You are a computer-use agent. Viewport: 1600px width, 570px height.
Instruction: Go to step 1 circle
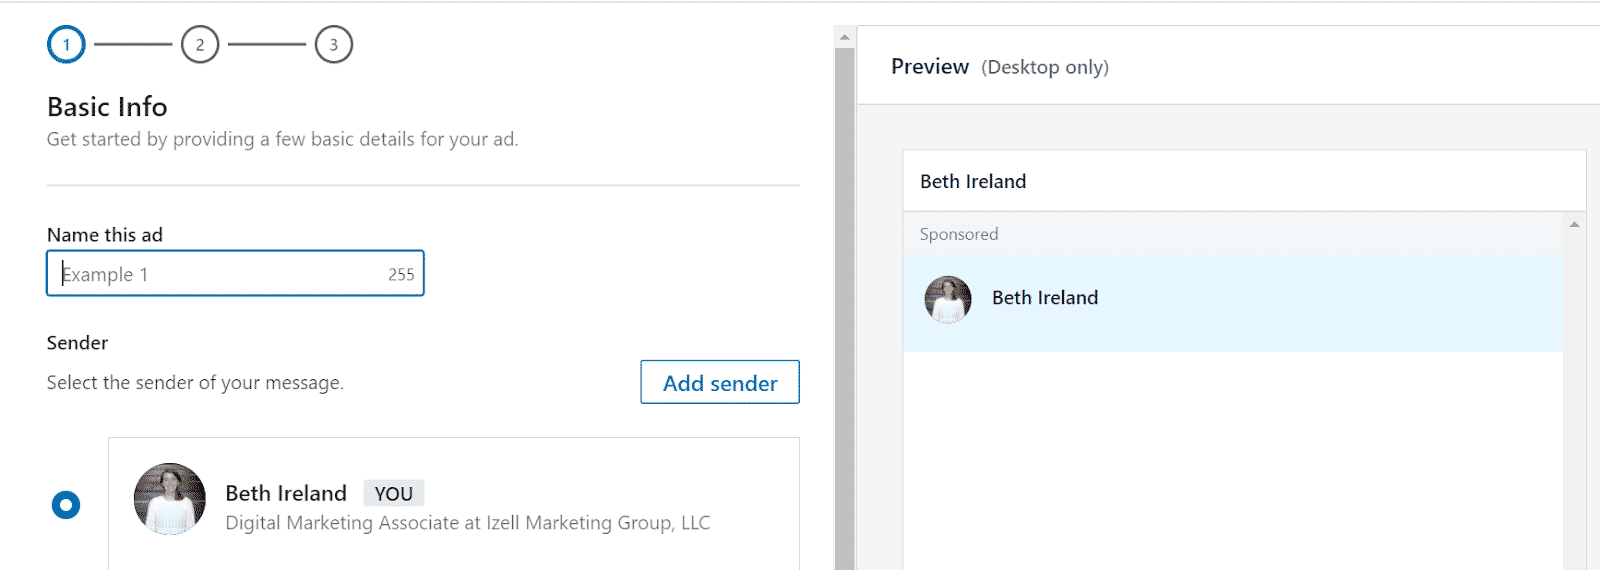tap(66, 44)
